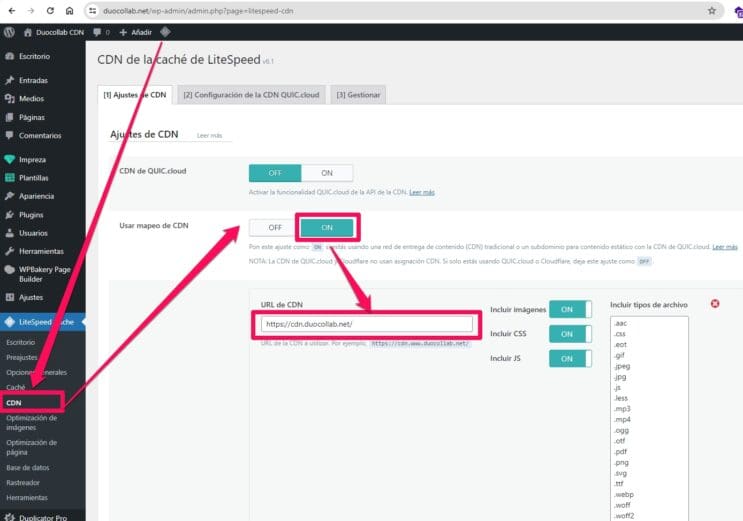The image size is (743, 521).
Task: Click .webp in file types list
Action: [x=624, y=494]
